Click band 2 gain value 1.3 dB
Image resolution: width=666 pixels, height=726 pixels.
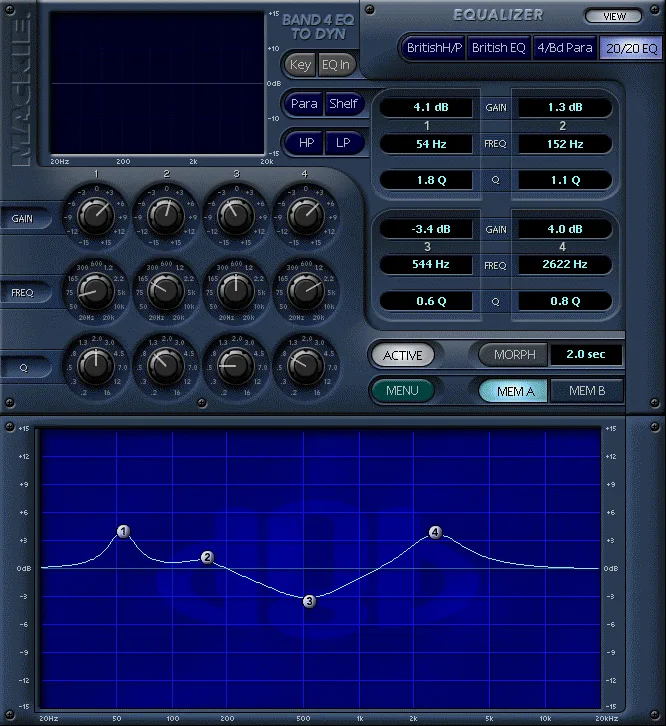pos(565,107)
